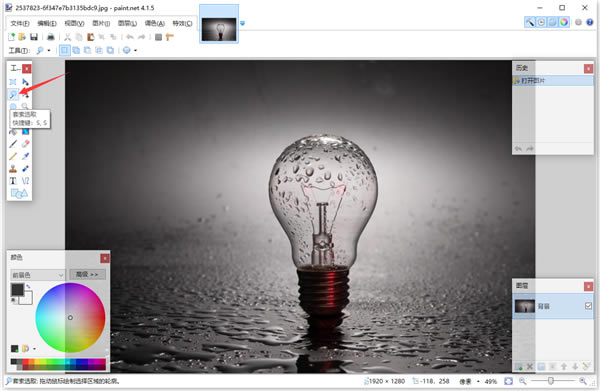Click the More button in the Colors panel

tap(87, 274)
